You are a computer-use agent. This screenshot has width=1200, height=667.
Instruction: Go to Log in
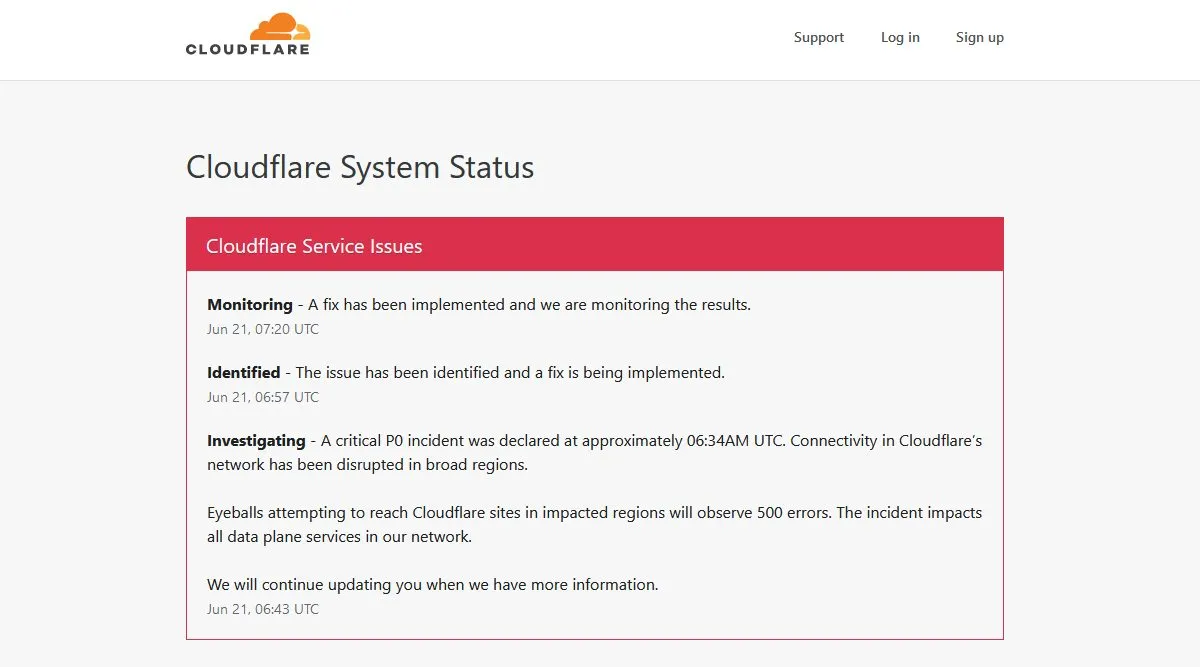click(x=900, y=38)
